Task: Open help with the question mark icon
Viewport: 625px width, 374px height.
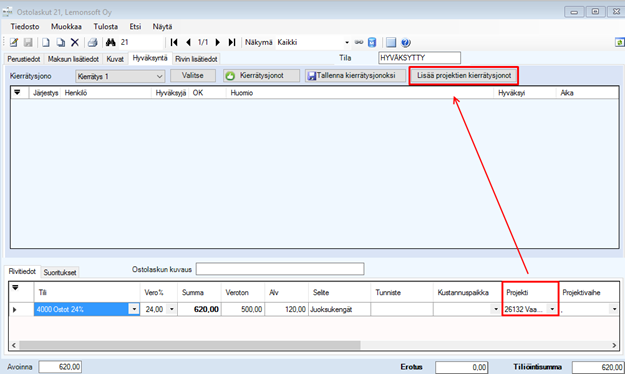Action: [406, 42]
